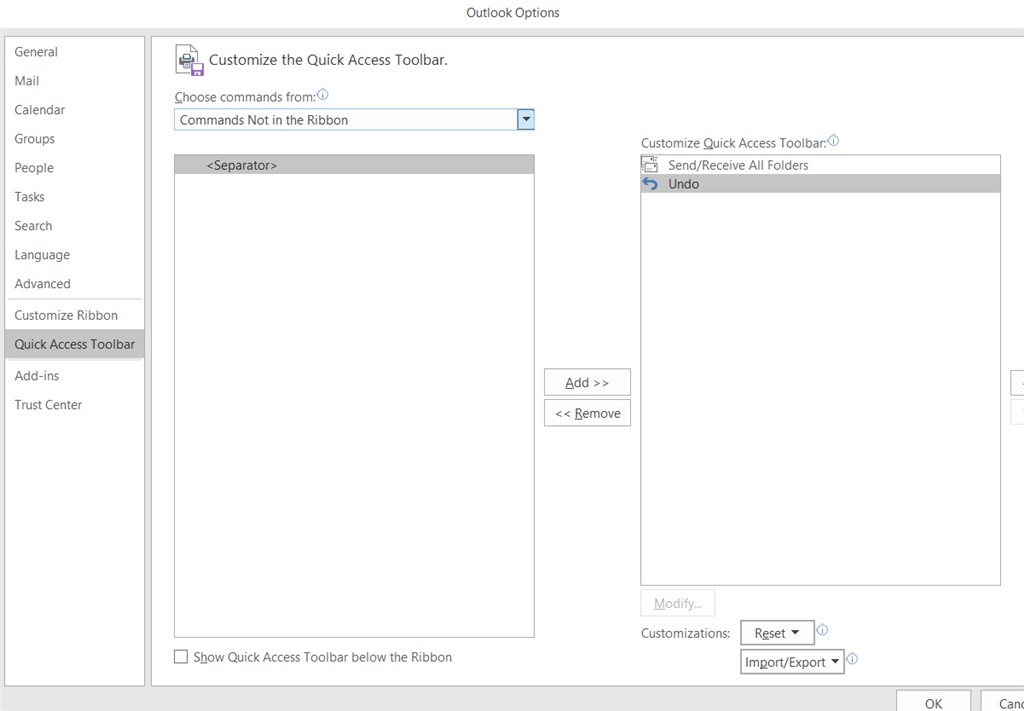This screenshot has height=711, width=1024.
Task: Open the Advanced options category
Action: [74, 283]
